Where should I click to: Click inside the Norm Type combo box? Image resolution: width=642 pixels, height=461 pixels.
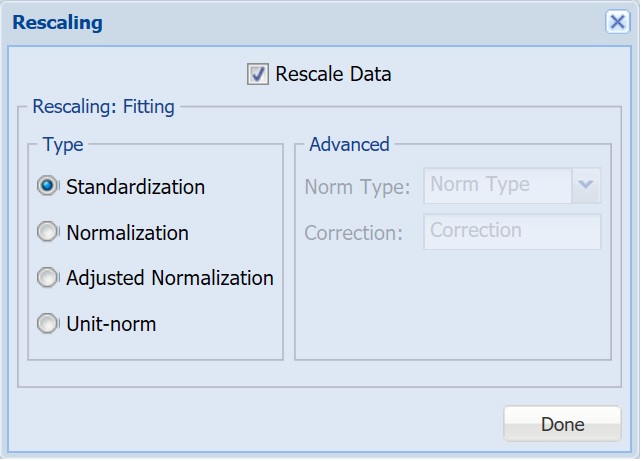[x=497, y=185]
